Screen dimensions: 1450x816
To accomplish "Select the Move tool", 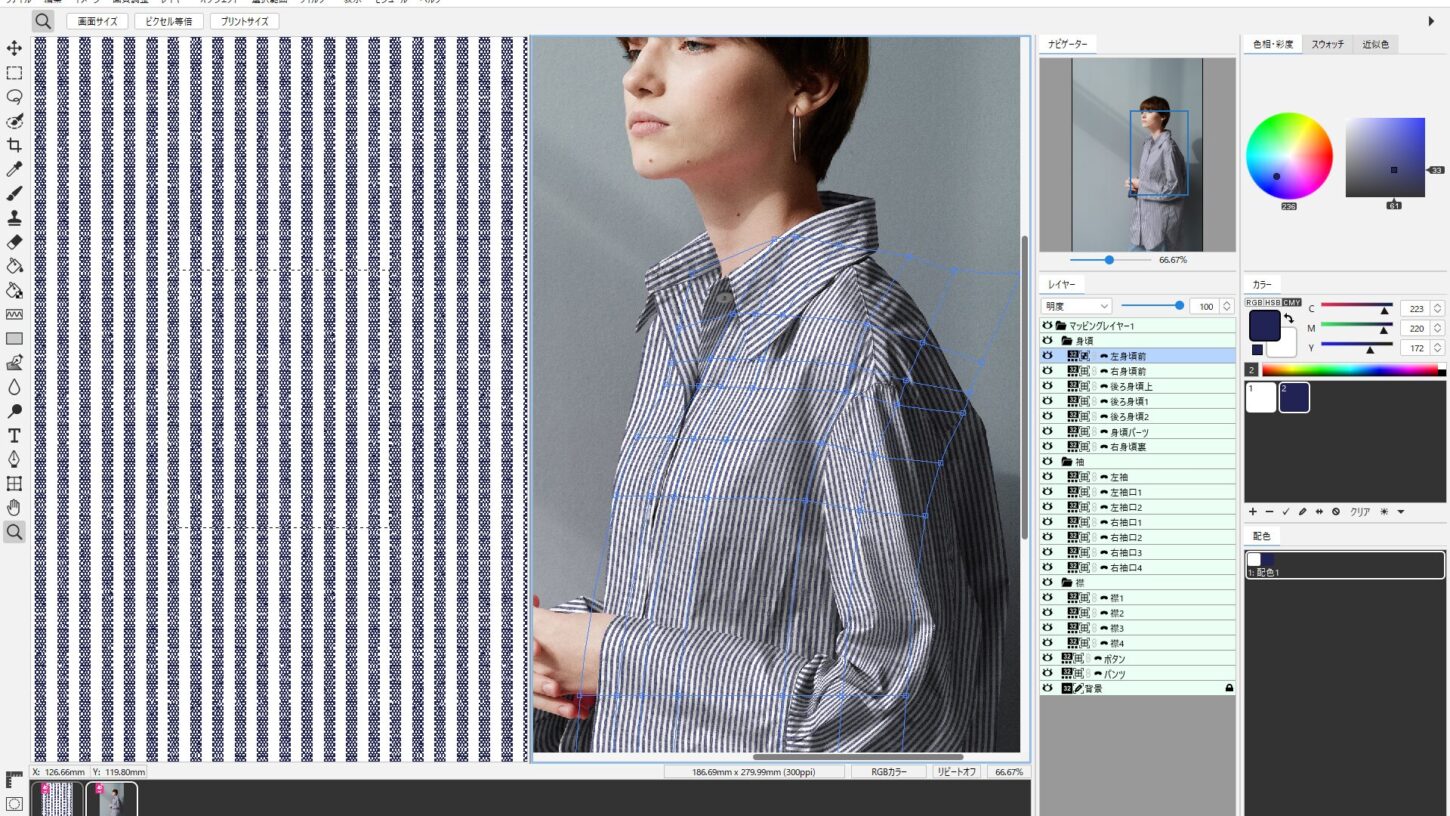I will 14,48.
